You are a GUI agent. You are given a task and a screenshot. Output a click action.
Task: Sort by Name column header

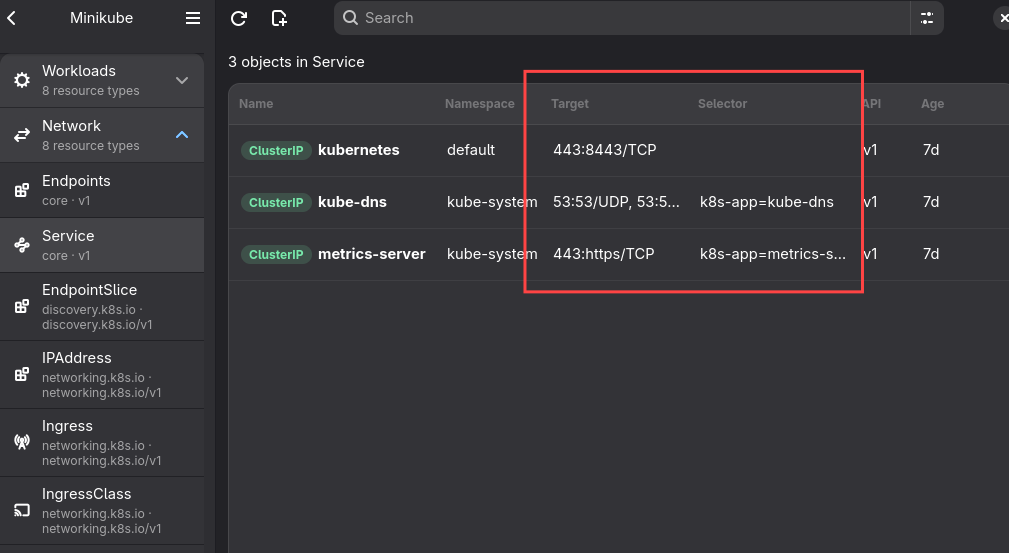tap(256, 104)
